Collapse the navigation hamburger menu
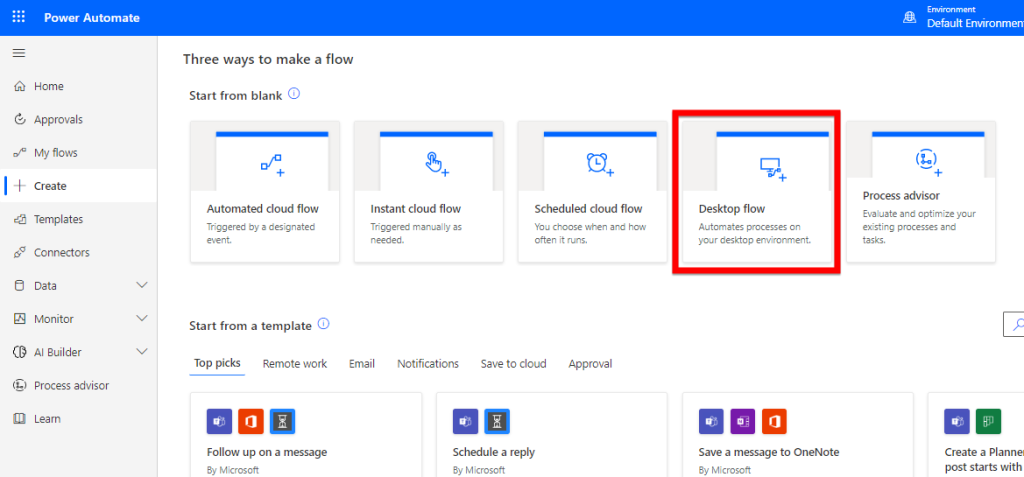Image resolution: width=1024 pixels, height=477 pixels. (19, 53)
